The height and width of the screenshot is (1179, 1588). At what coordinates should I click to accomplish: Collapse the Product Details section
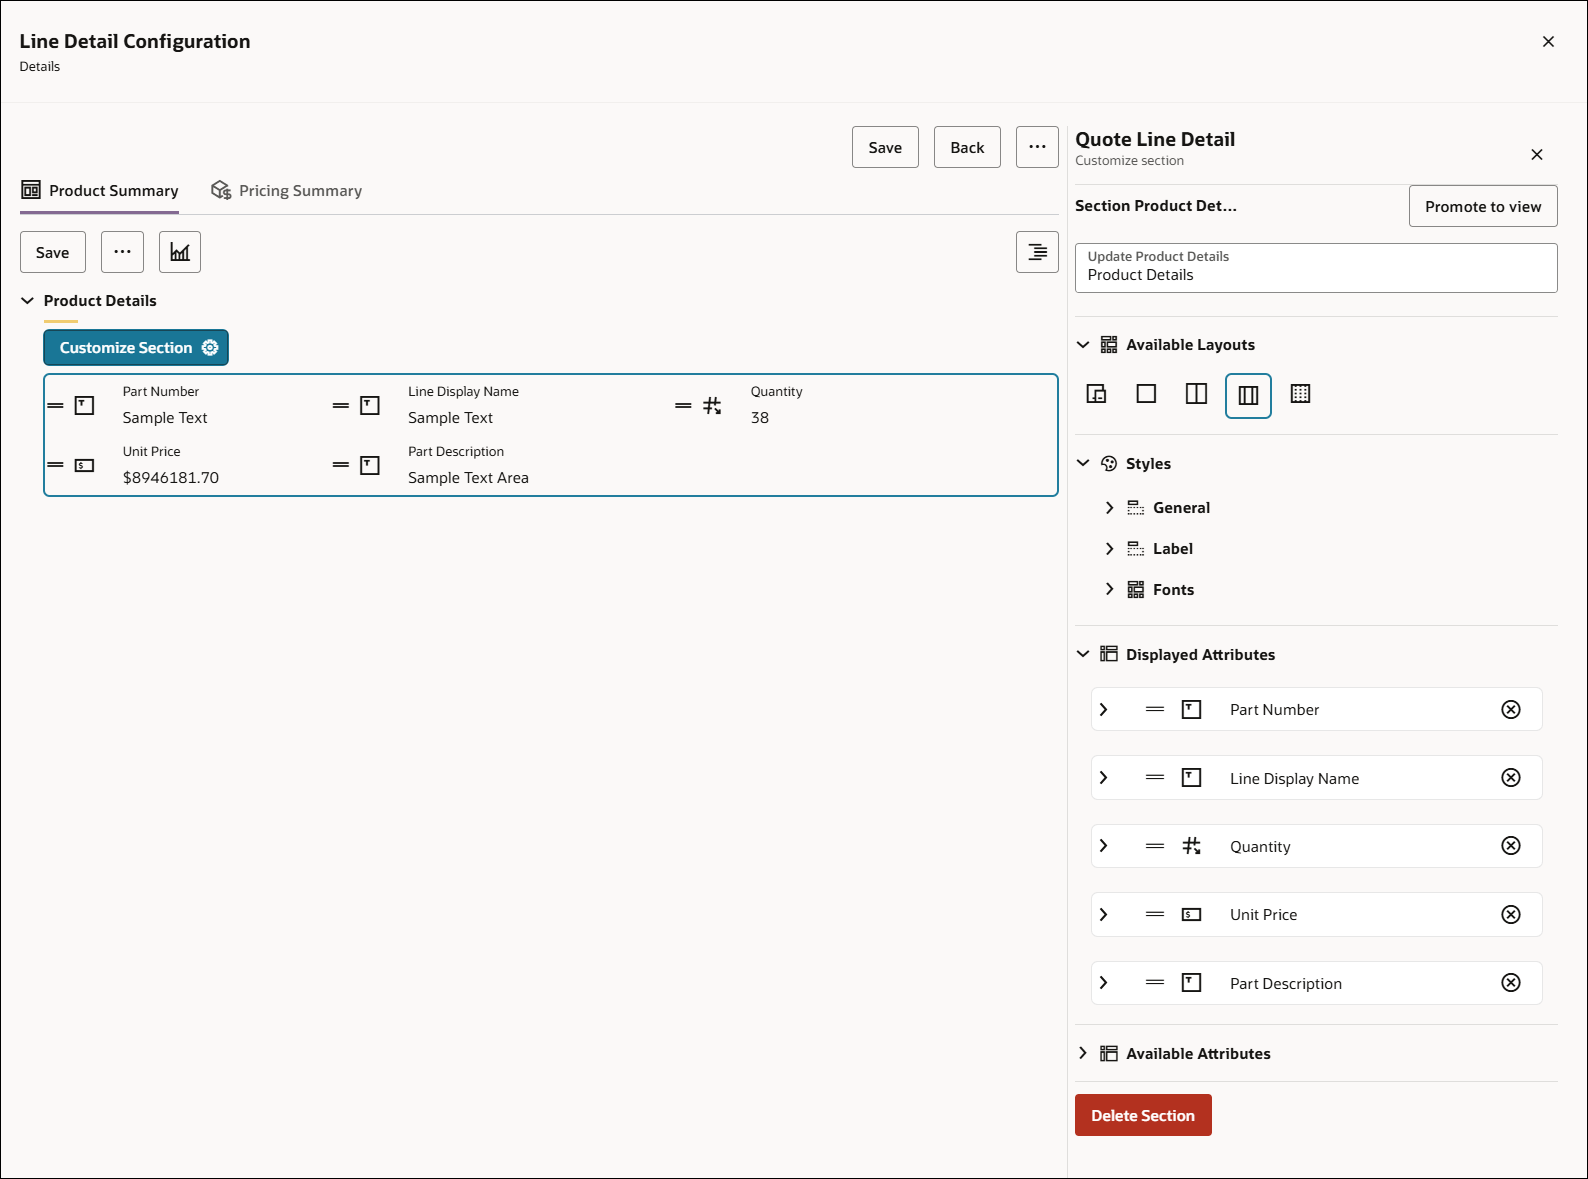(28, 301)
